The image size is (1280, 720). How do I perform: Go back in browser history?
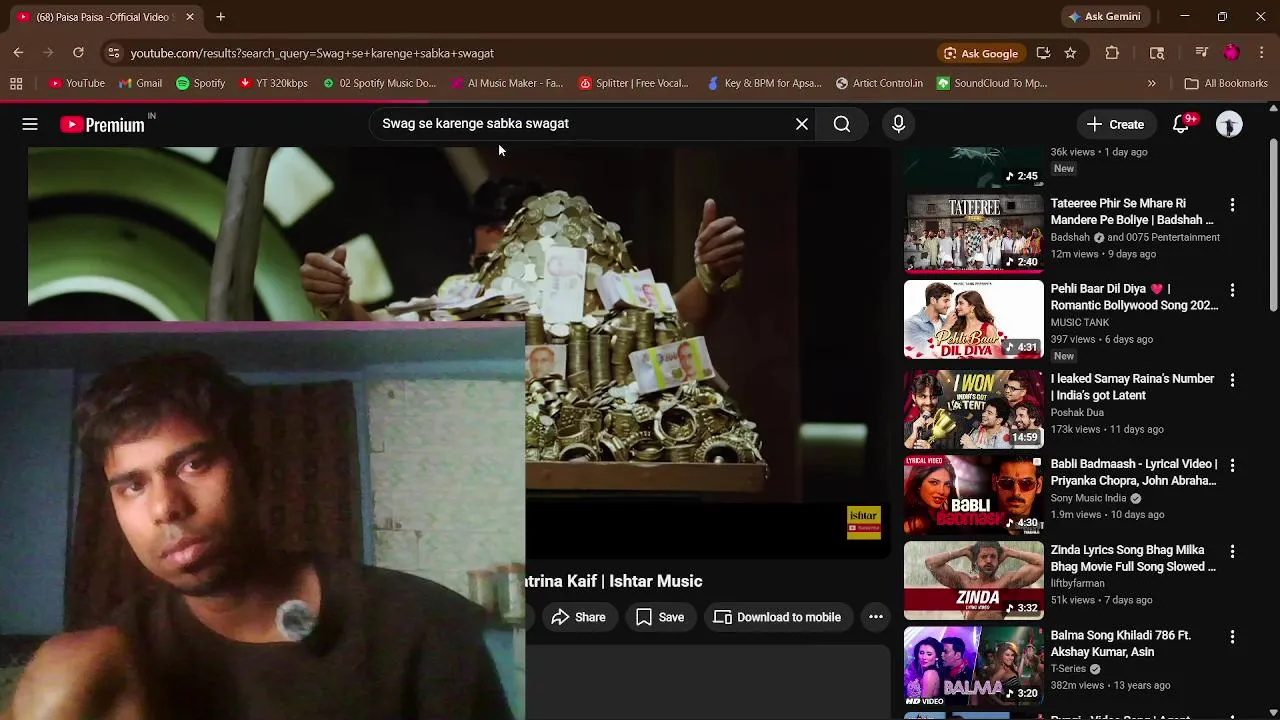pyautogui.click(x=18, y=53)
